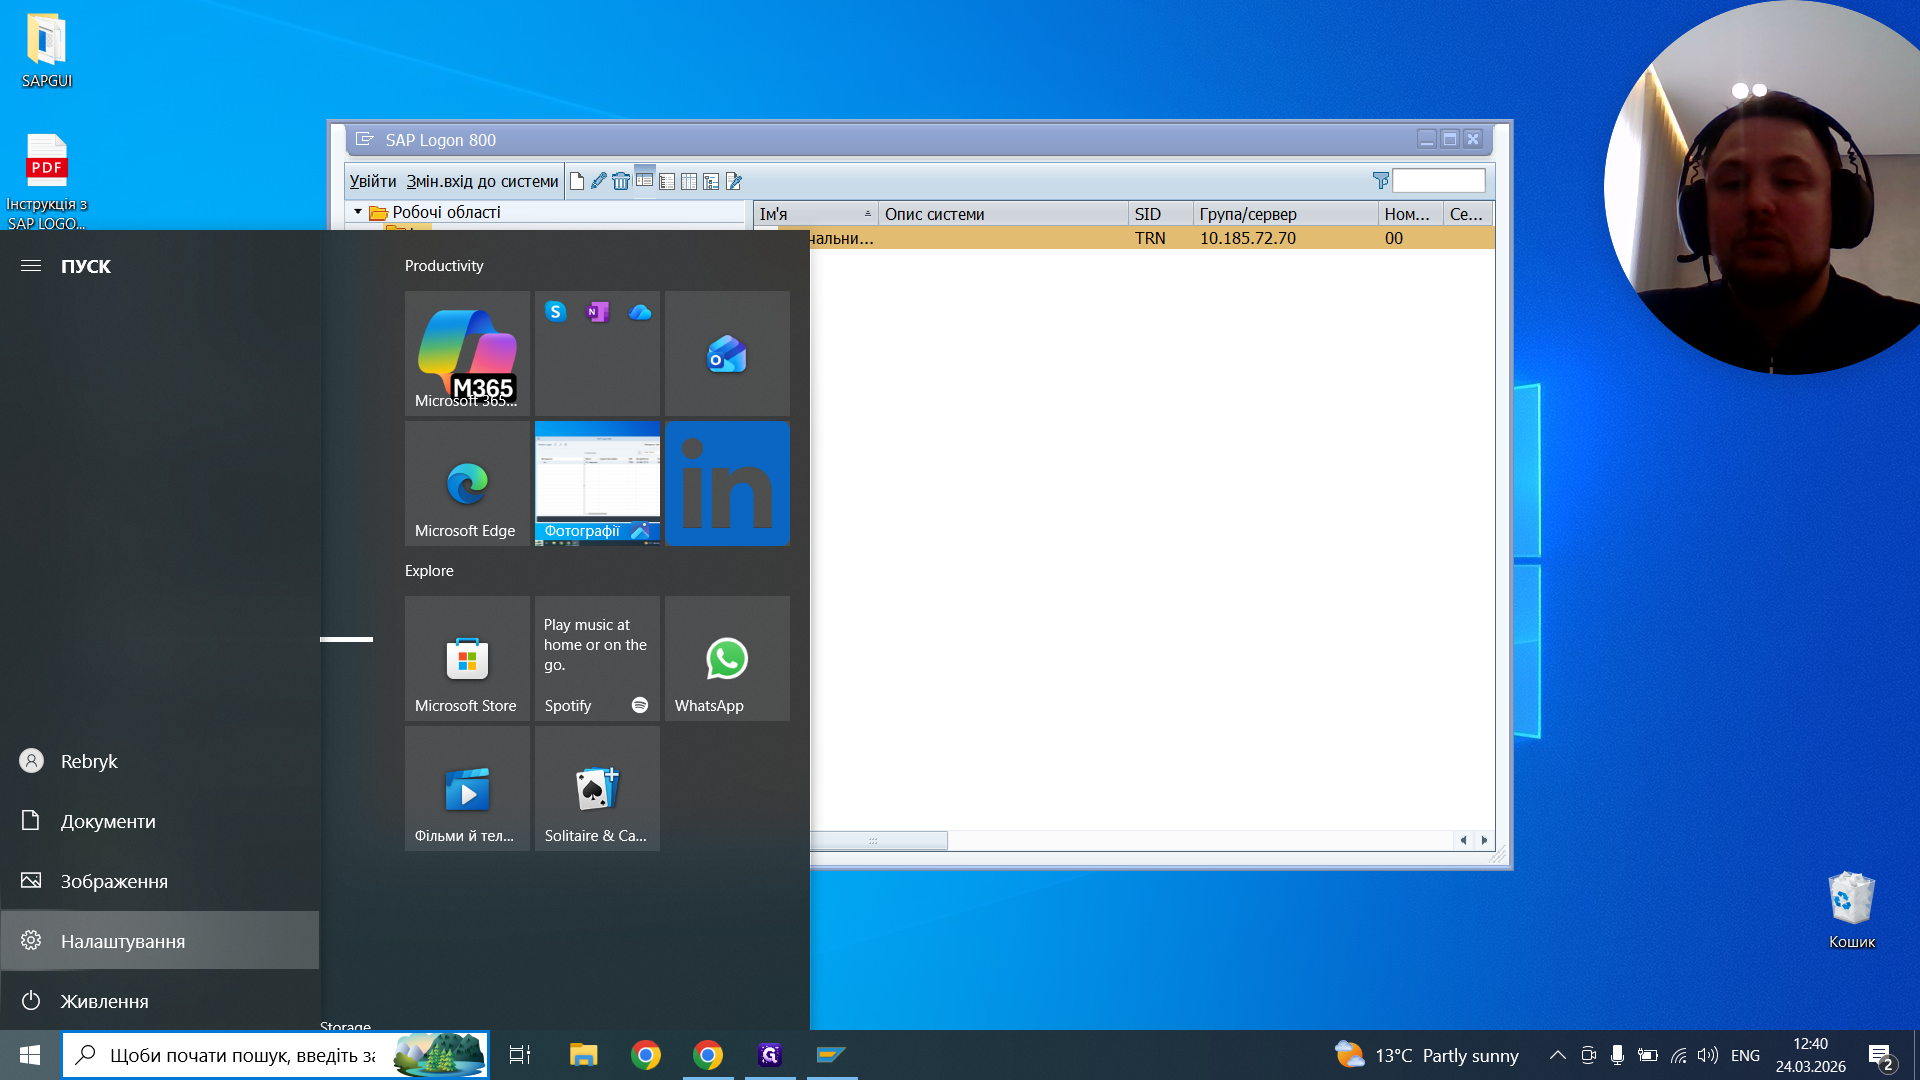The width and height of the screenshot is (1920, 1080).
Task: Expand the Start menu hamburger navigation
Action: [31, 266]
